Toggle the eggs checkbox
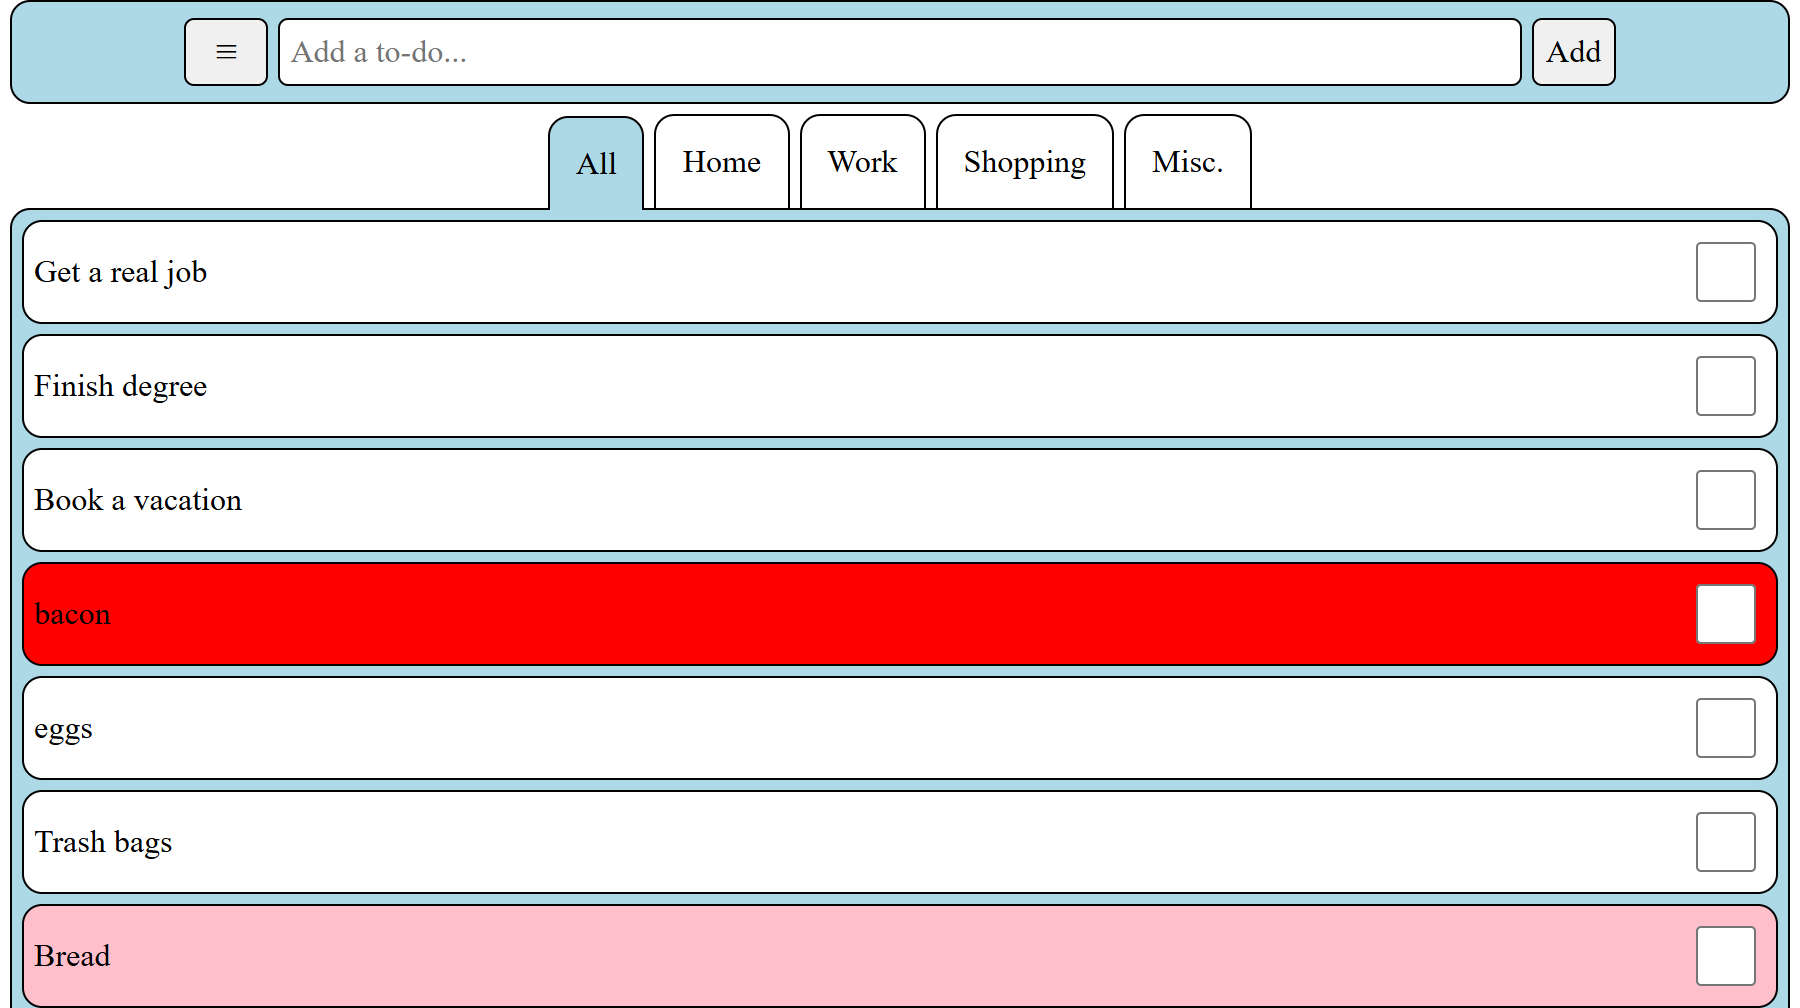 tap(1725, 728)
